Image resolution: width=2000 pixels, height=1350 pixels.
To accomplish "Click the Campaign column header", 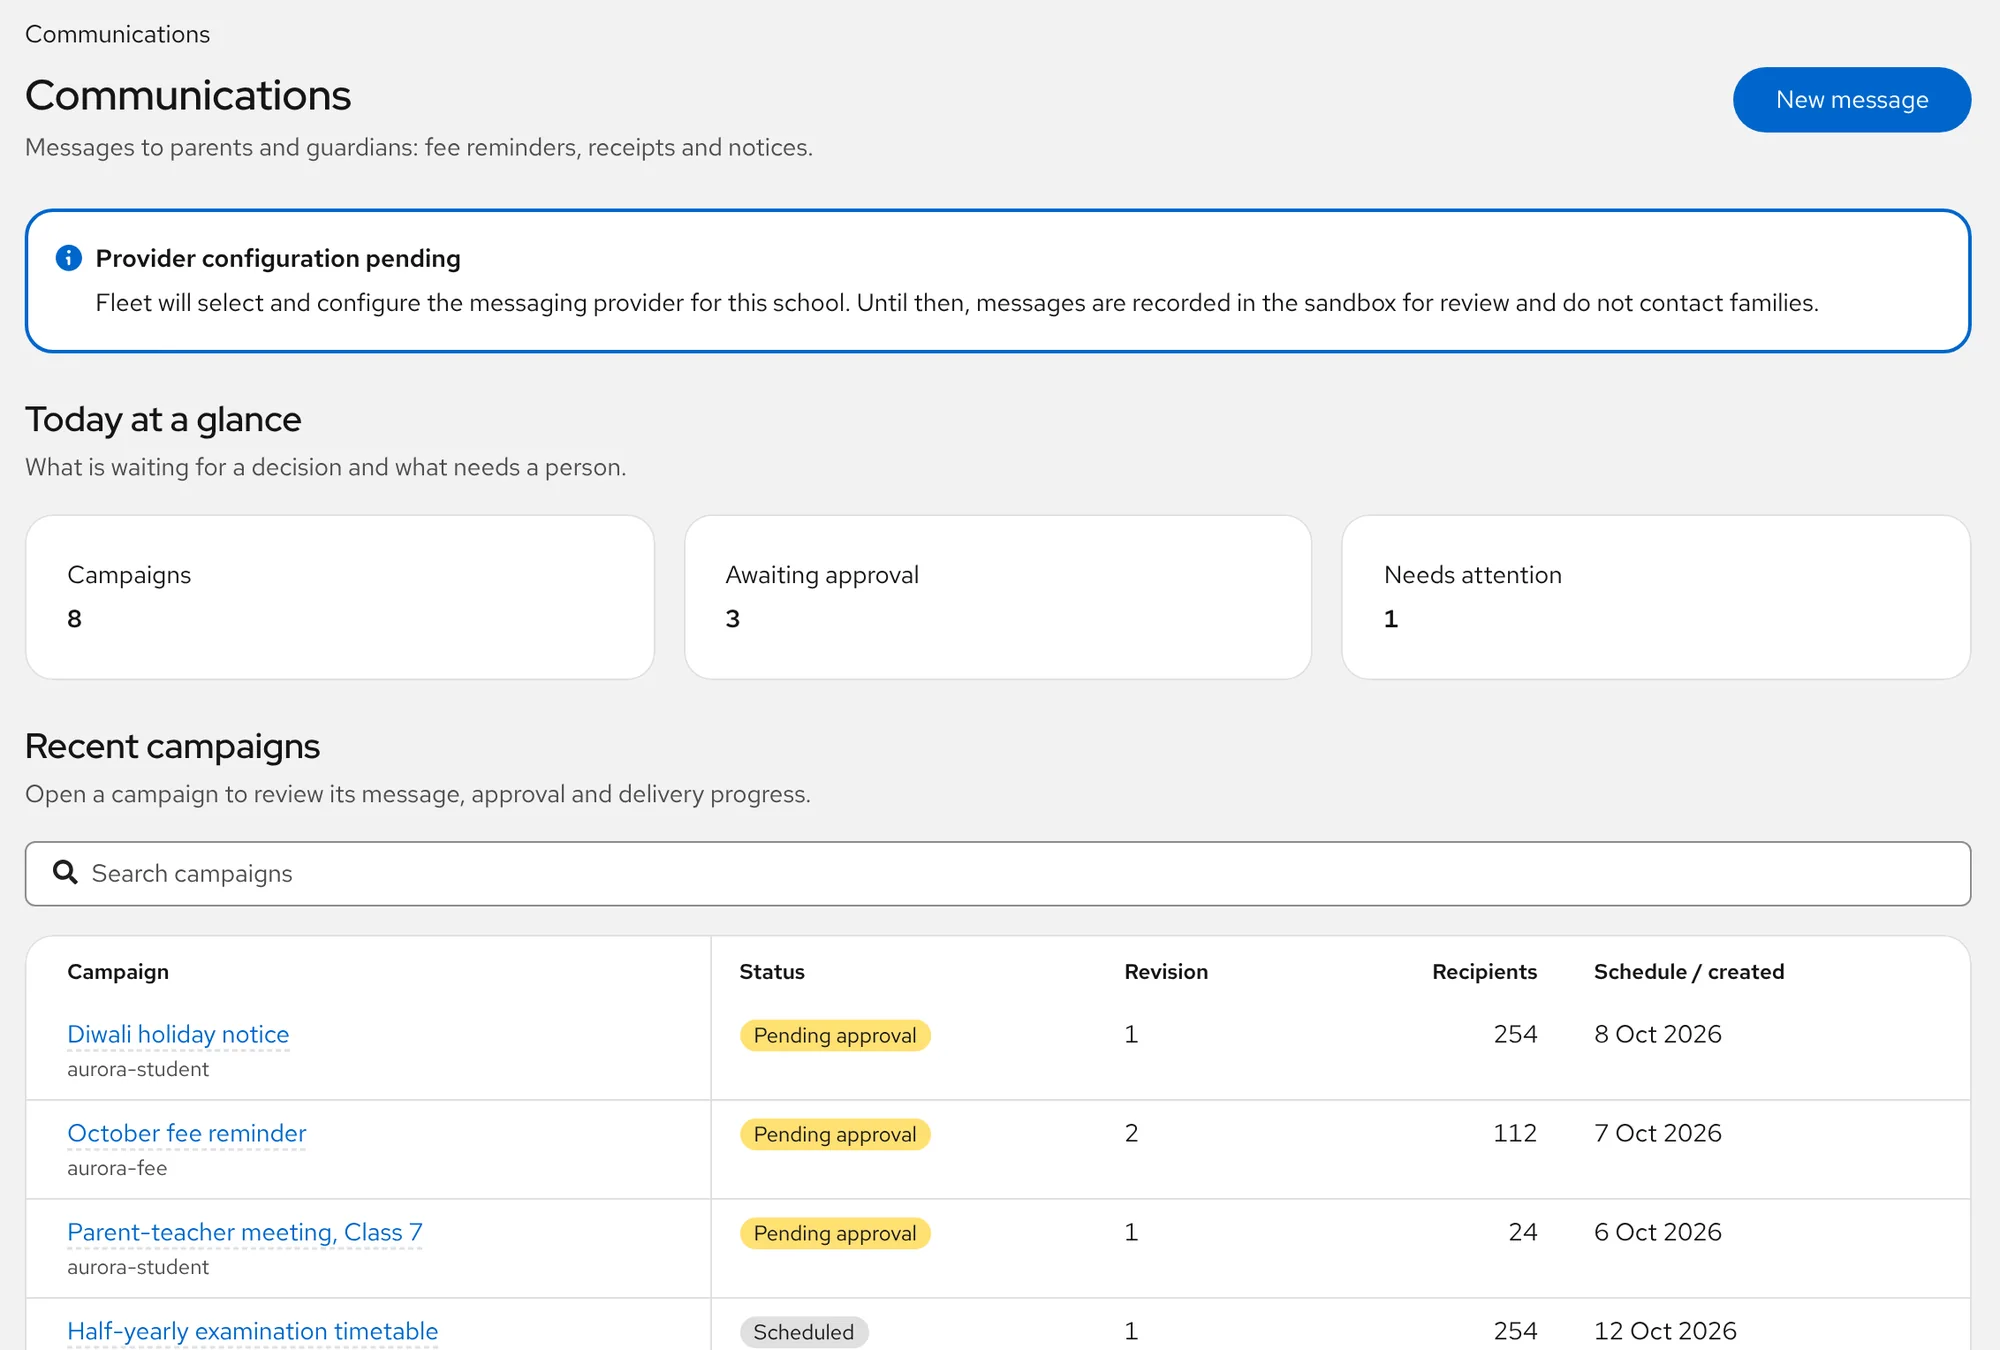I will point(118,972).
